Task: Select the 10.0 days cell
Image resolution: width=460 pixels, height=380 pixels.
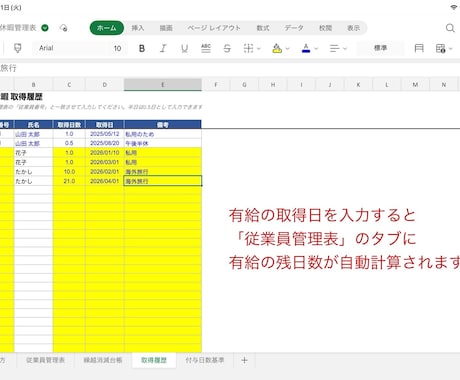Action: (x=69, y=172)
